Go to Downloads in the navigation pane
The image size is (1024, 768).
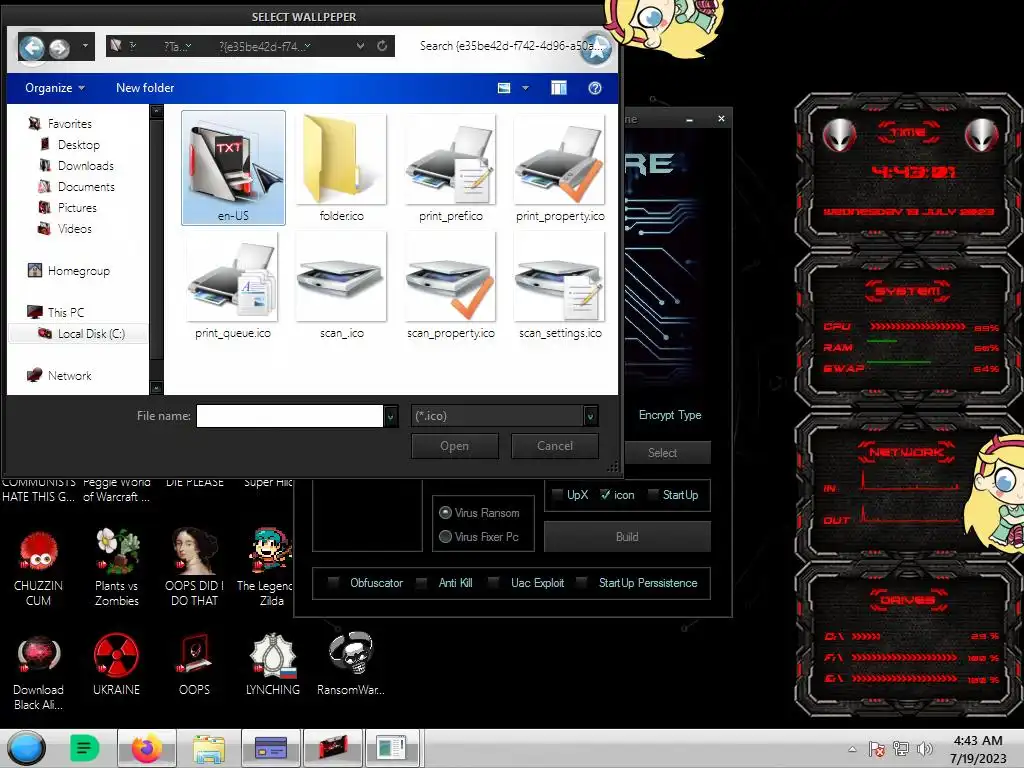pyautogui.click(x=86, y=165)
